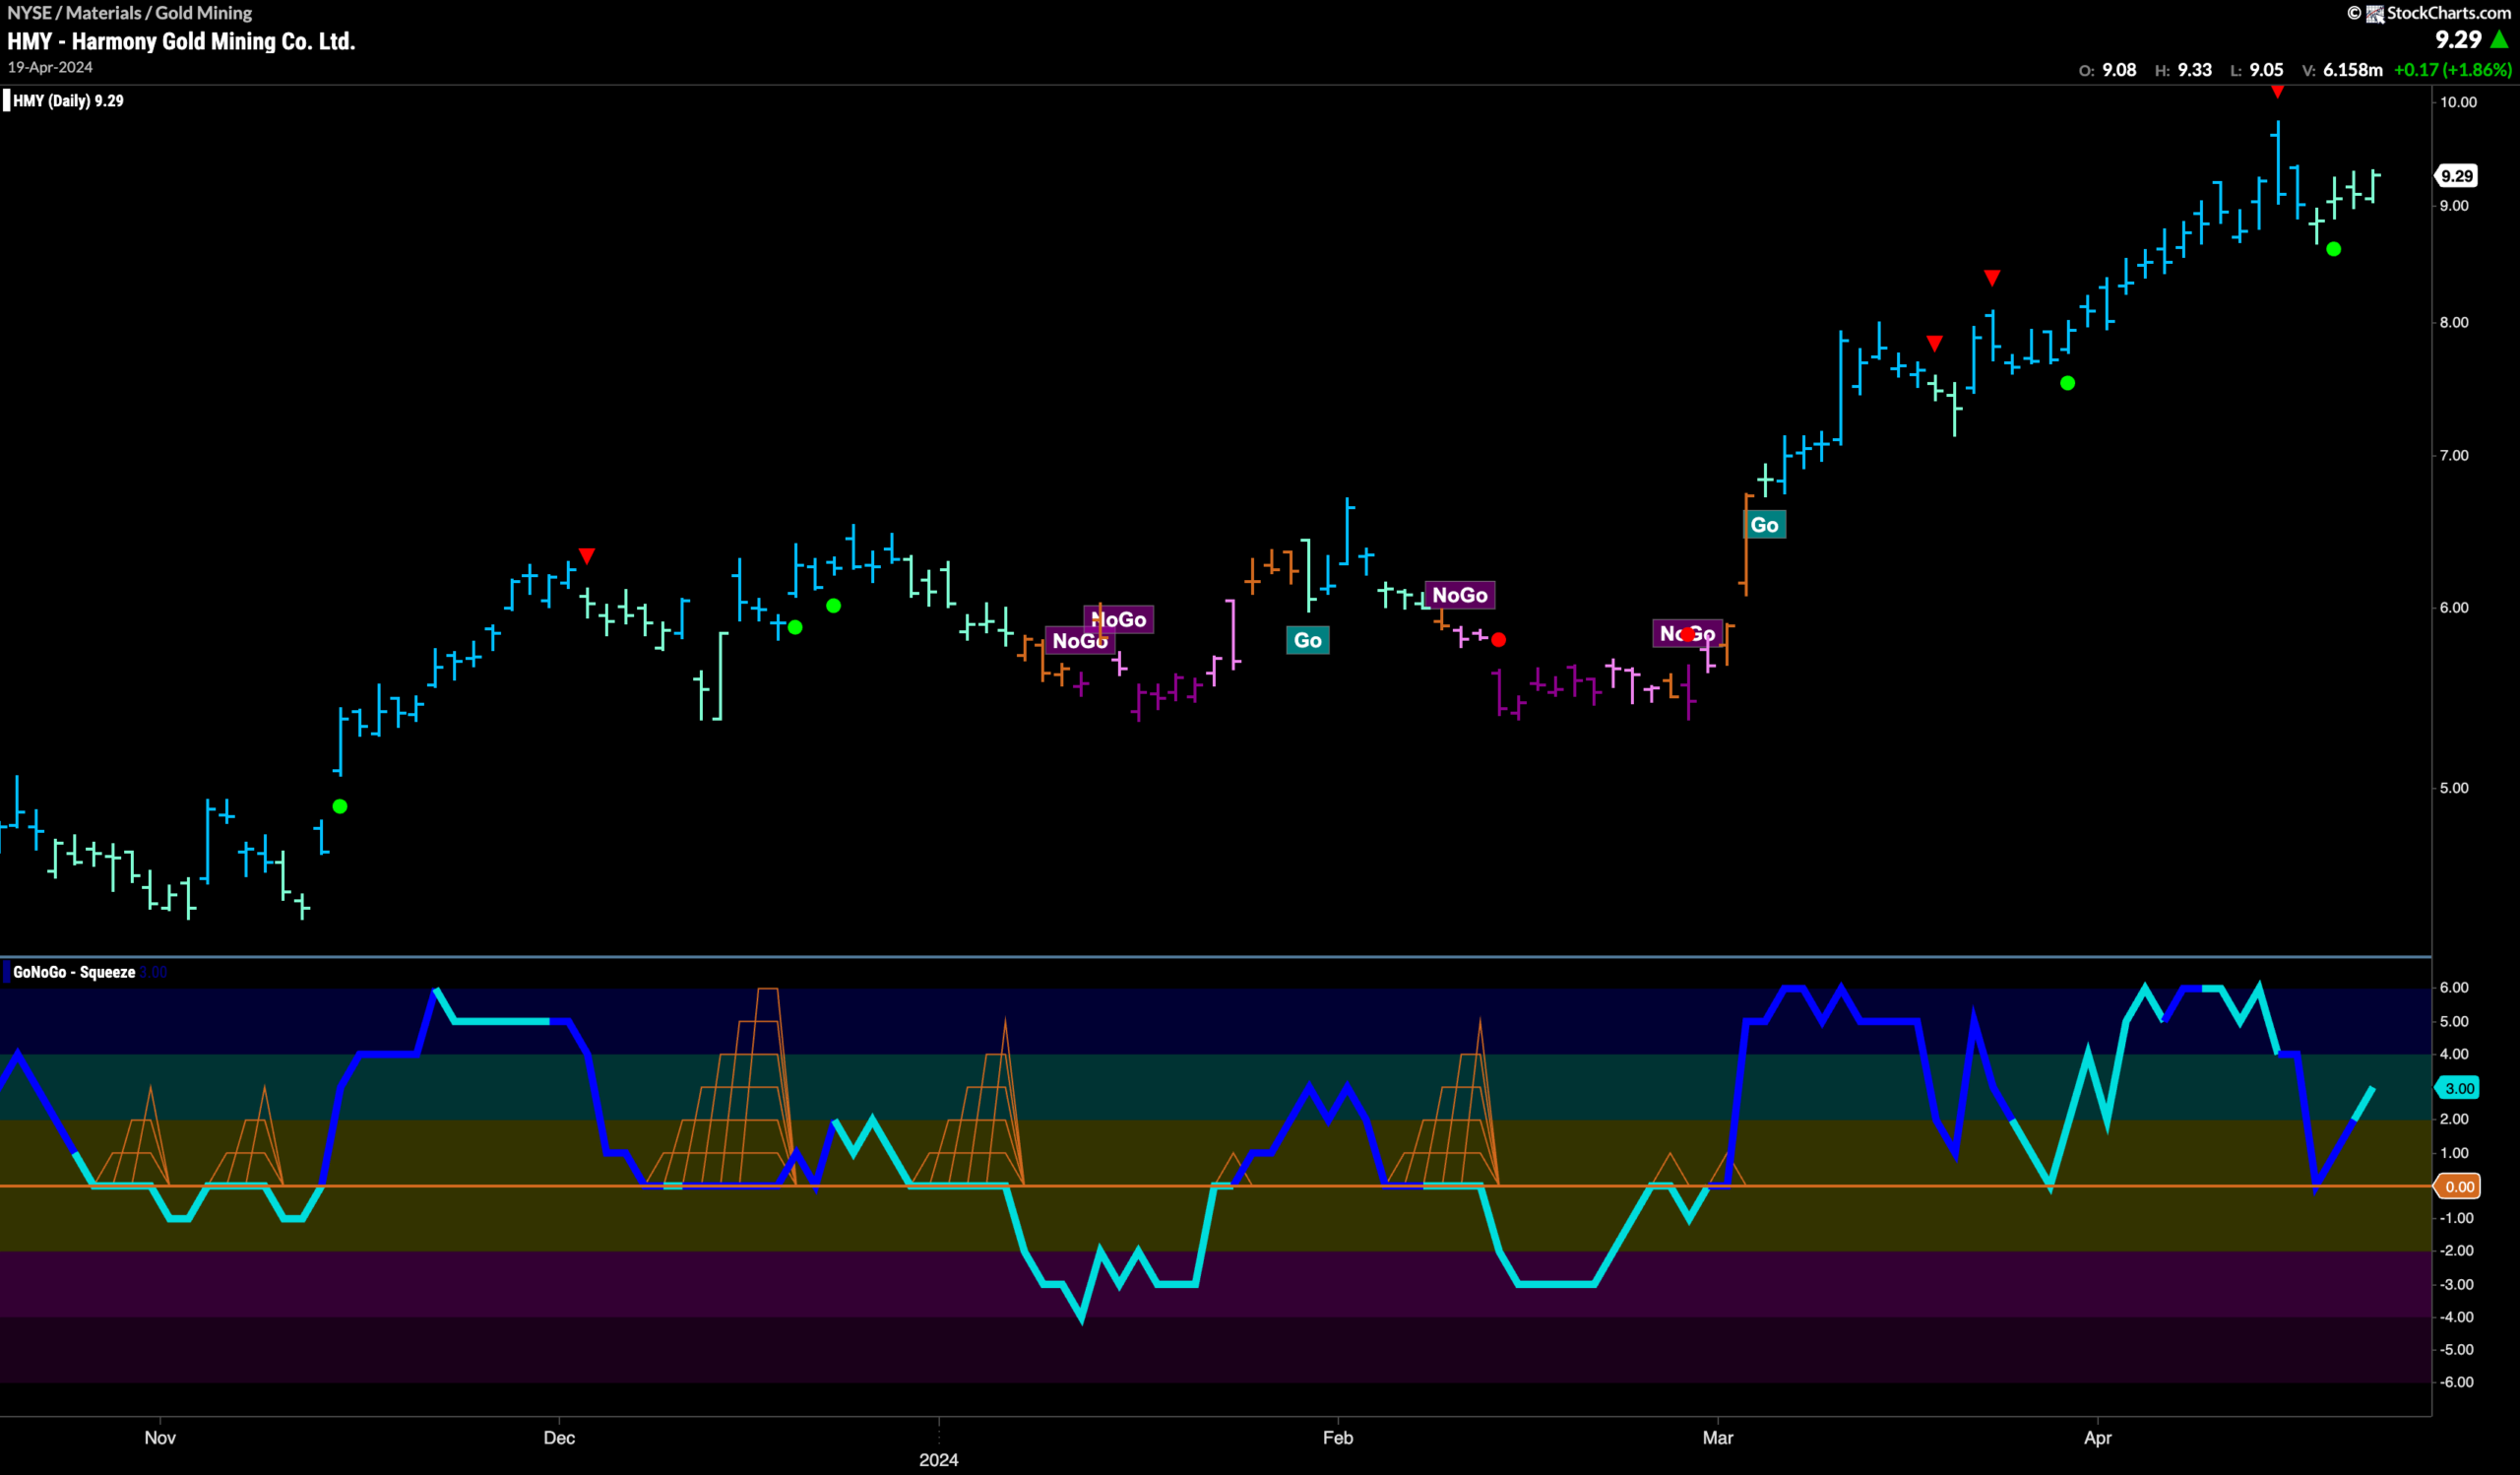
Task: Click the Go label near March
Action: click(x=1764, y=525)
